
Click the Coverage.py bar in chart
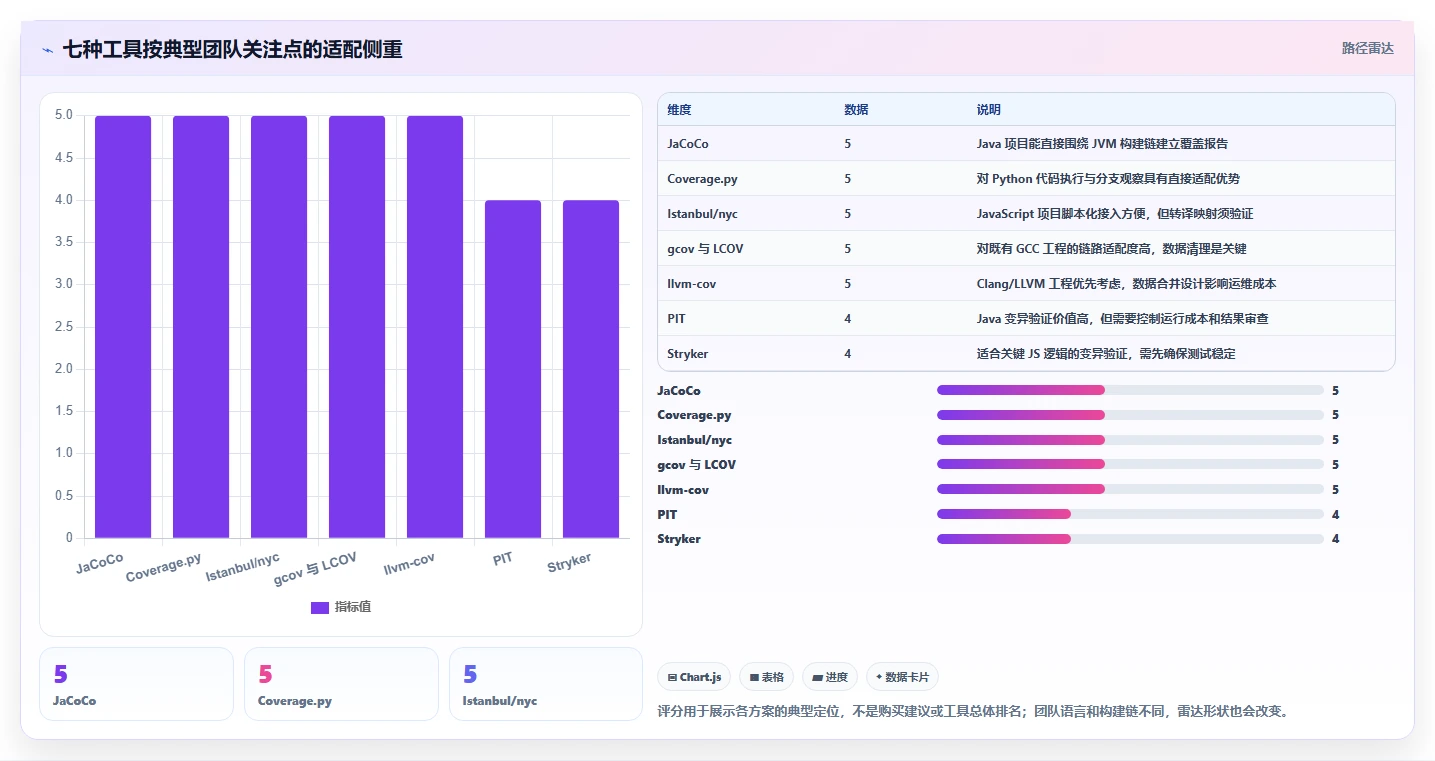pyautogui.click(x=201, y=327)
